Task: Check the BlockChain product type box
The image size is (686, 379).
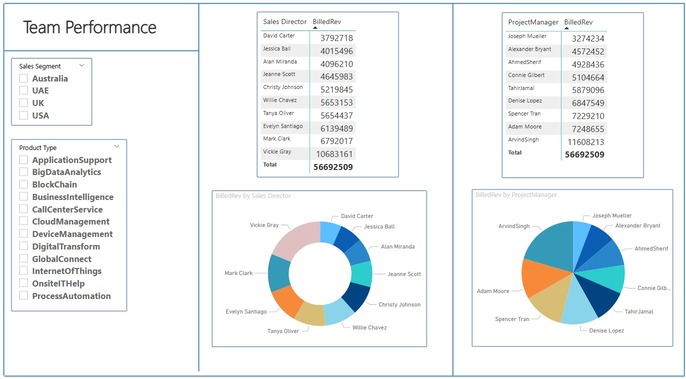Action: point(24,184)
